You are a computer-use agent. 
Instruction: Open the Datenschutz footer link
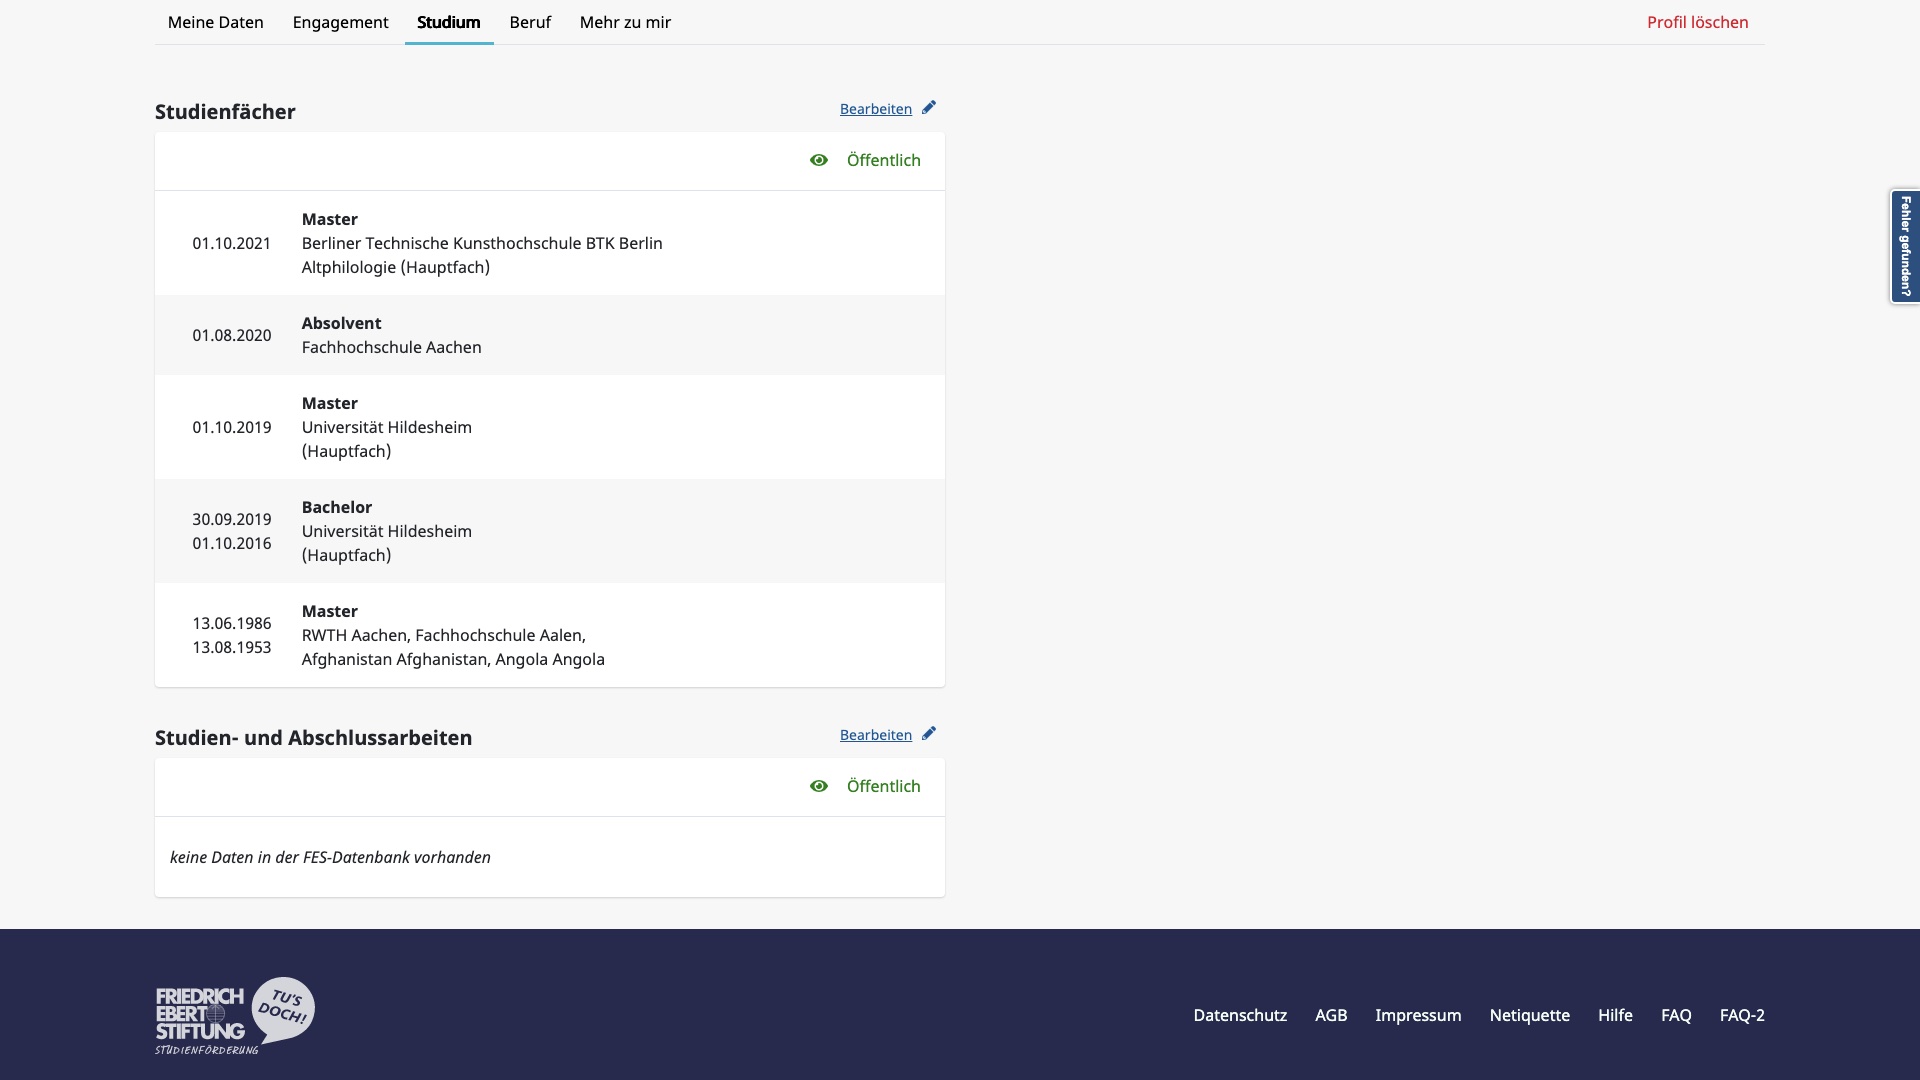(x=1240, y=1015)
